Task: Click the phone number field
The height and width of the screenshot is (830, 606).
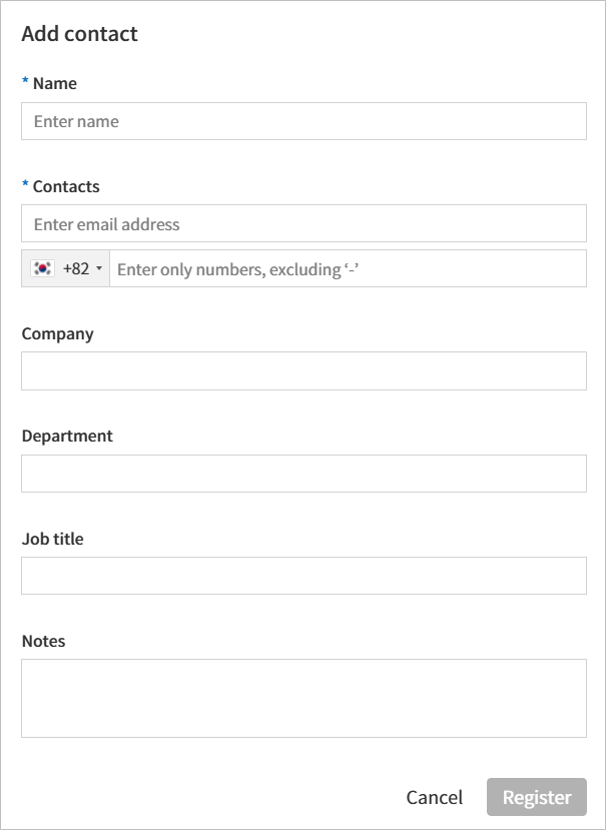Action: (x=350, y=268)
